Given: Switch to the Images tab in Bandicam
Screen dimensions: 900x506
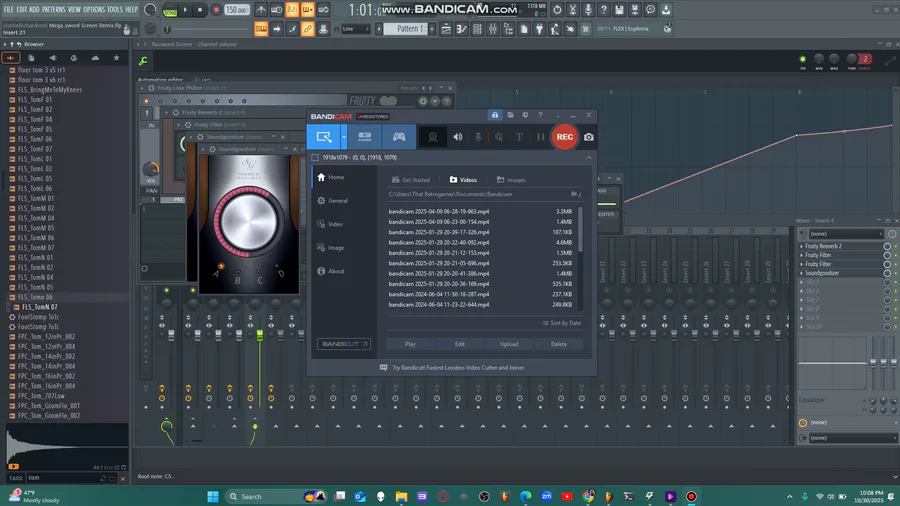Looking at the screenshot, I should [x=511, y=180].
